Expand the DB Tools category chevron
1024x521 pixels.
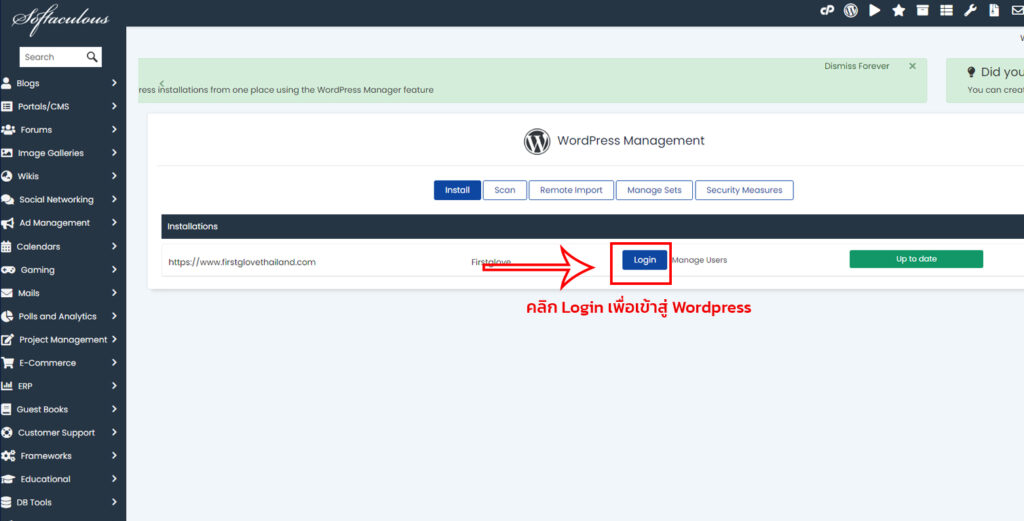[x=114, y=502]
